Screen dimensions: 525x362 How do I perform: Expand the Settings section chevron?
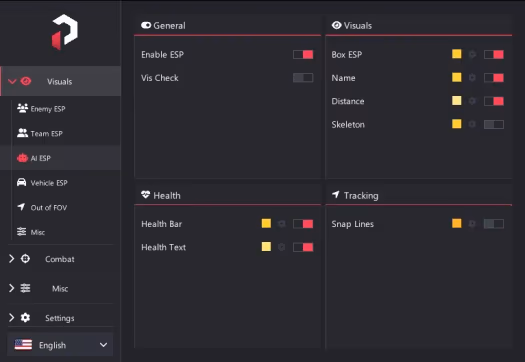[x=11, y=317]
